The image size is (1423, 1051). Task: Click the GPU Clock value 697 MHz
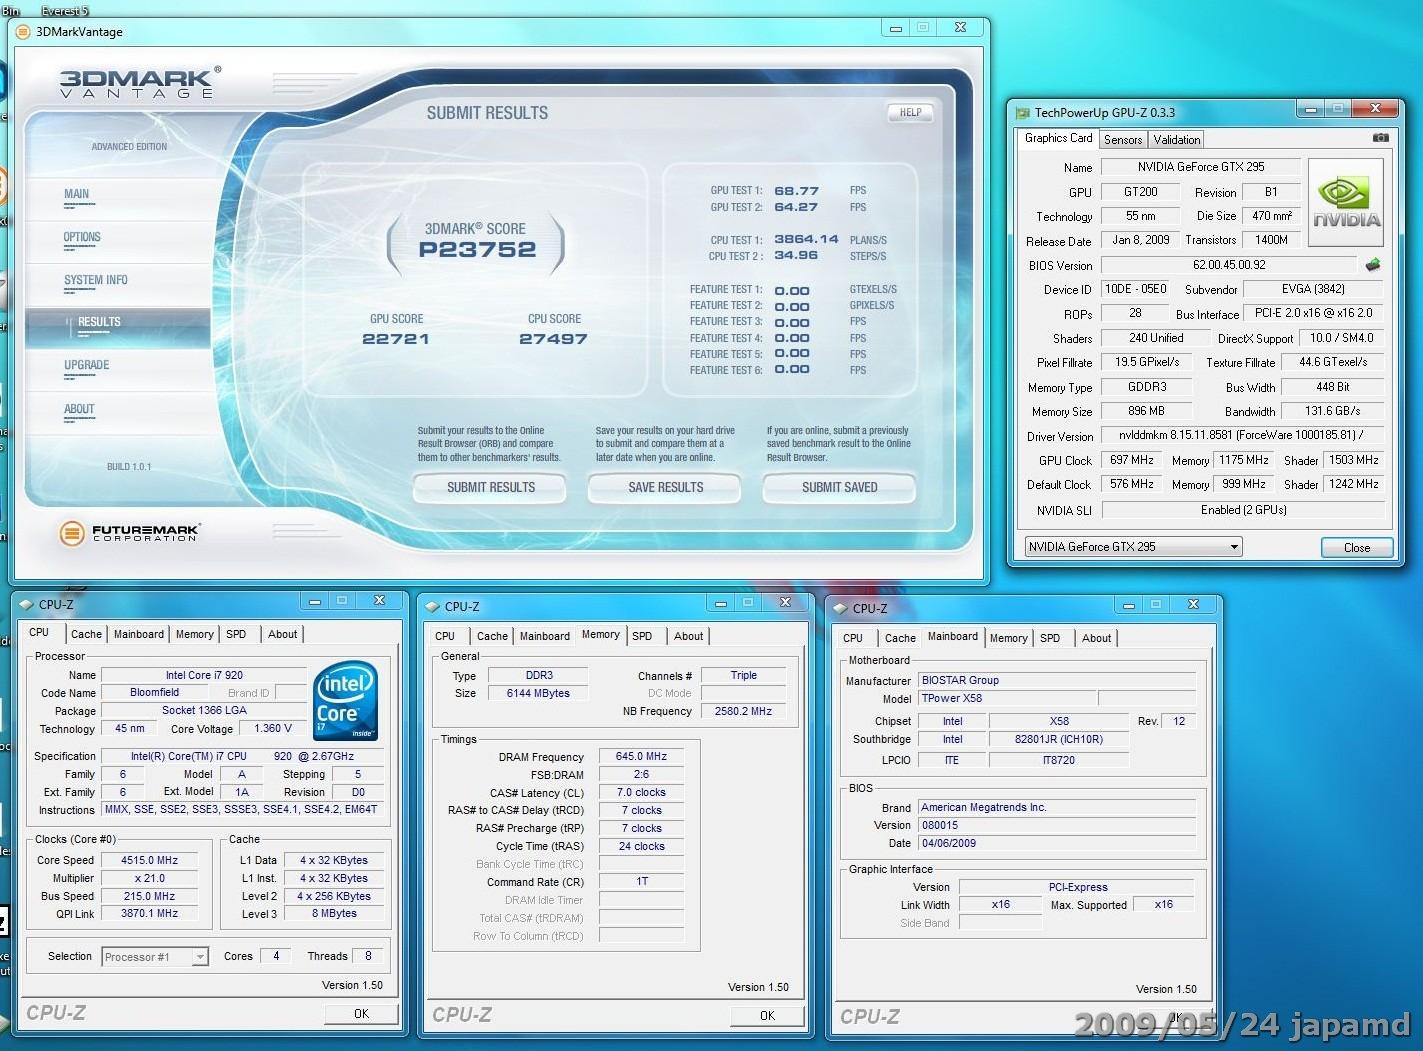tap(1132, 460)
